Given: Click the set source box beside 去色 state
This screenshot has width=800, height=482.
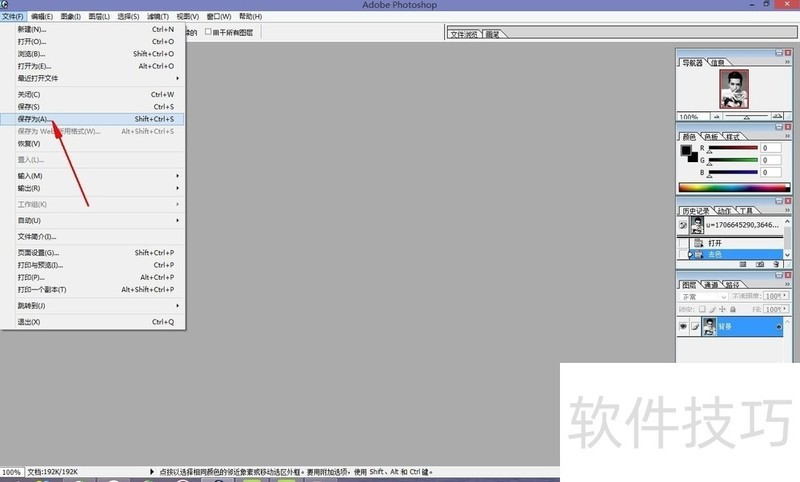Looking at the screenshot, I should (x=683, y=254).
